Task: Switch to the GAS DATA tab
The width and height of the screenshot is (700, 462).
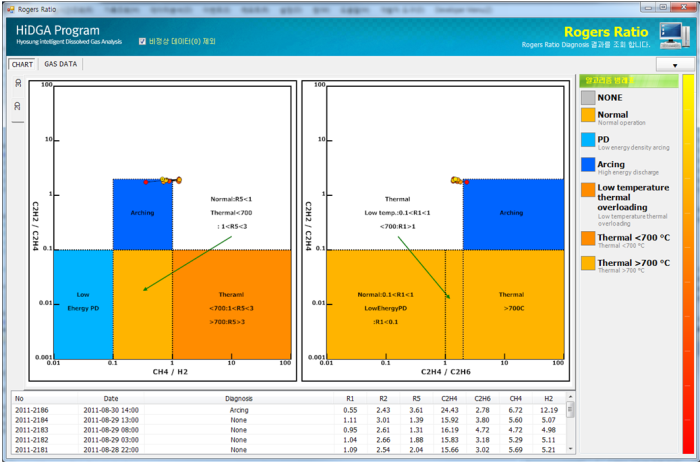Action: 60,64
